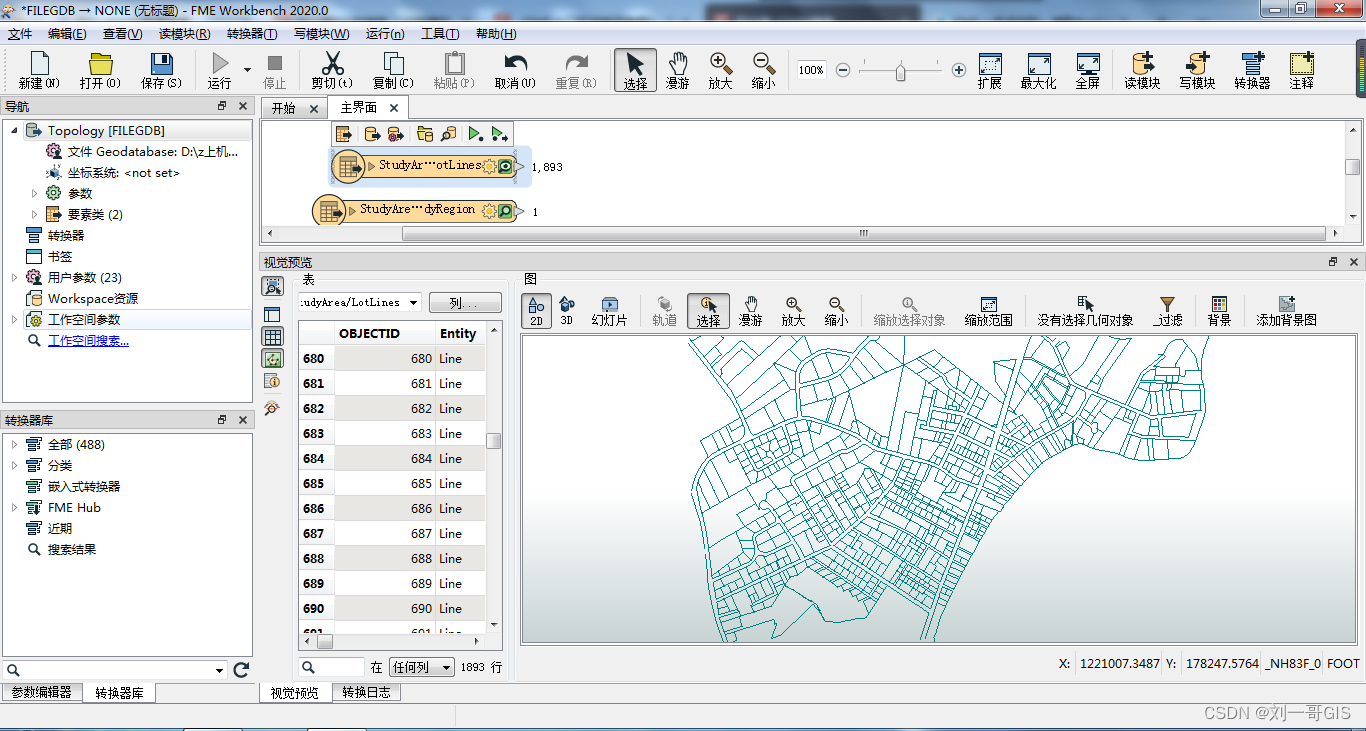Select the table row with OBJECTID 685
This screenshot has width=1366, height=731.
(392, 483)
